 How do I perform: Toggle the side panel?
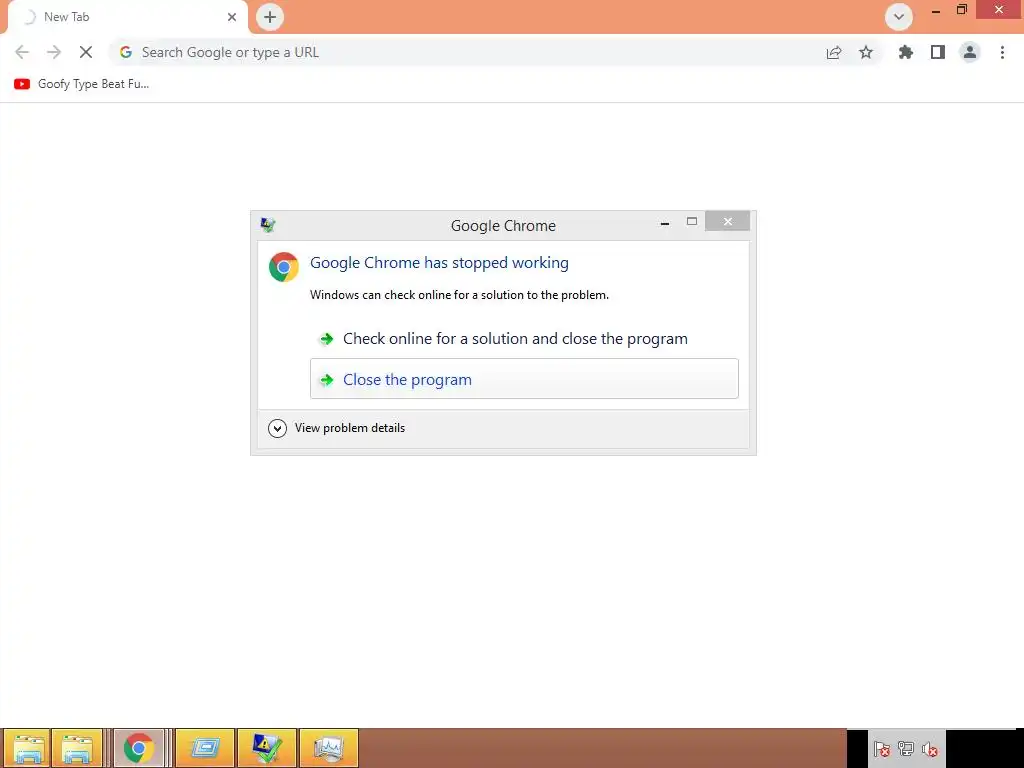click(938, 52)
